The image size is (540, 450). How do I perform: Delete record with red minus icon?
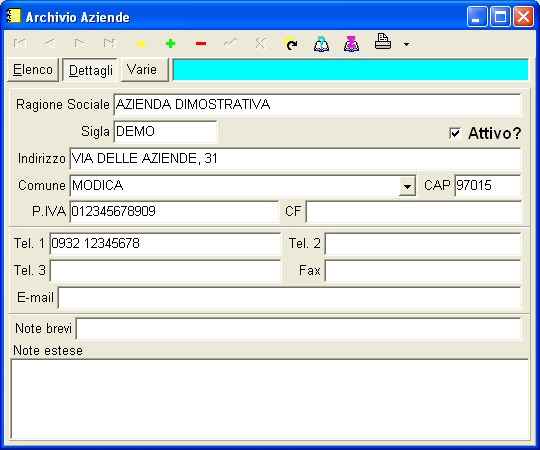coord(201,44)
